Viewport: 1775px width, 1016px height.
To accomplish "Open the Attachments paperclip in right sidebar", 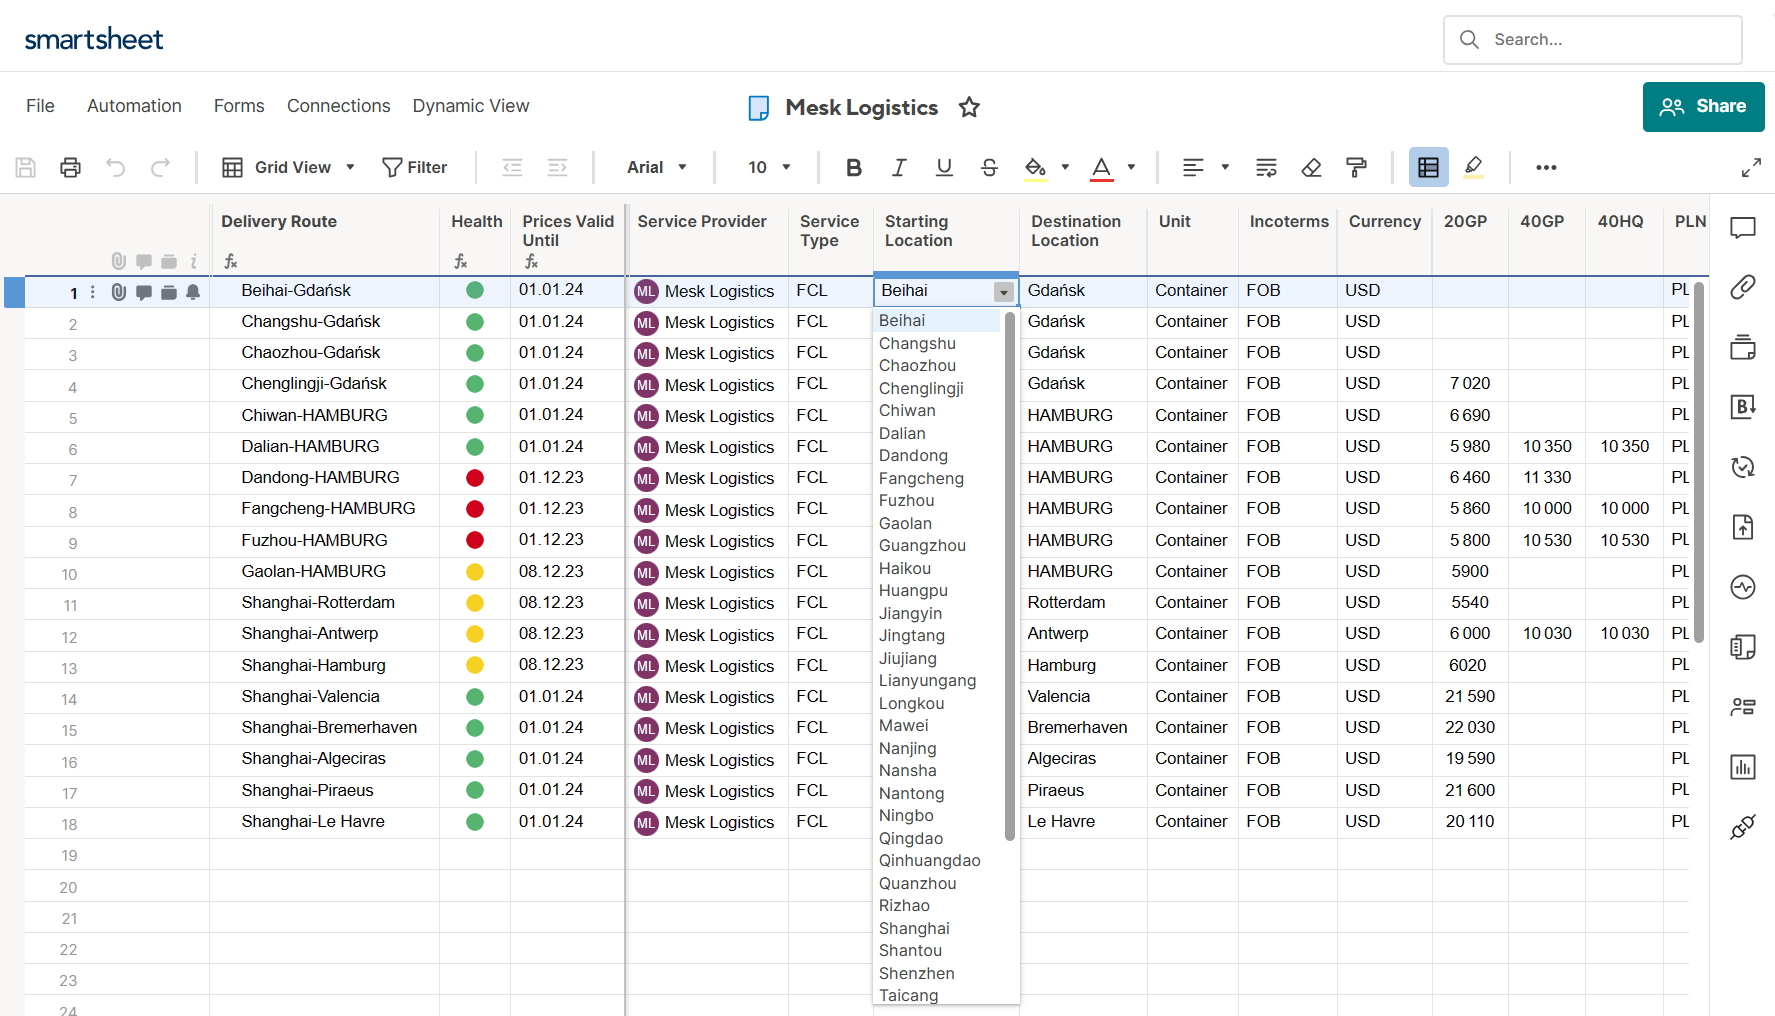I will point(1743,288).
